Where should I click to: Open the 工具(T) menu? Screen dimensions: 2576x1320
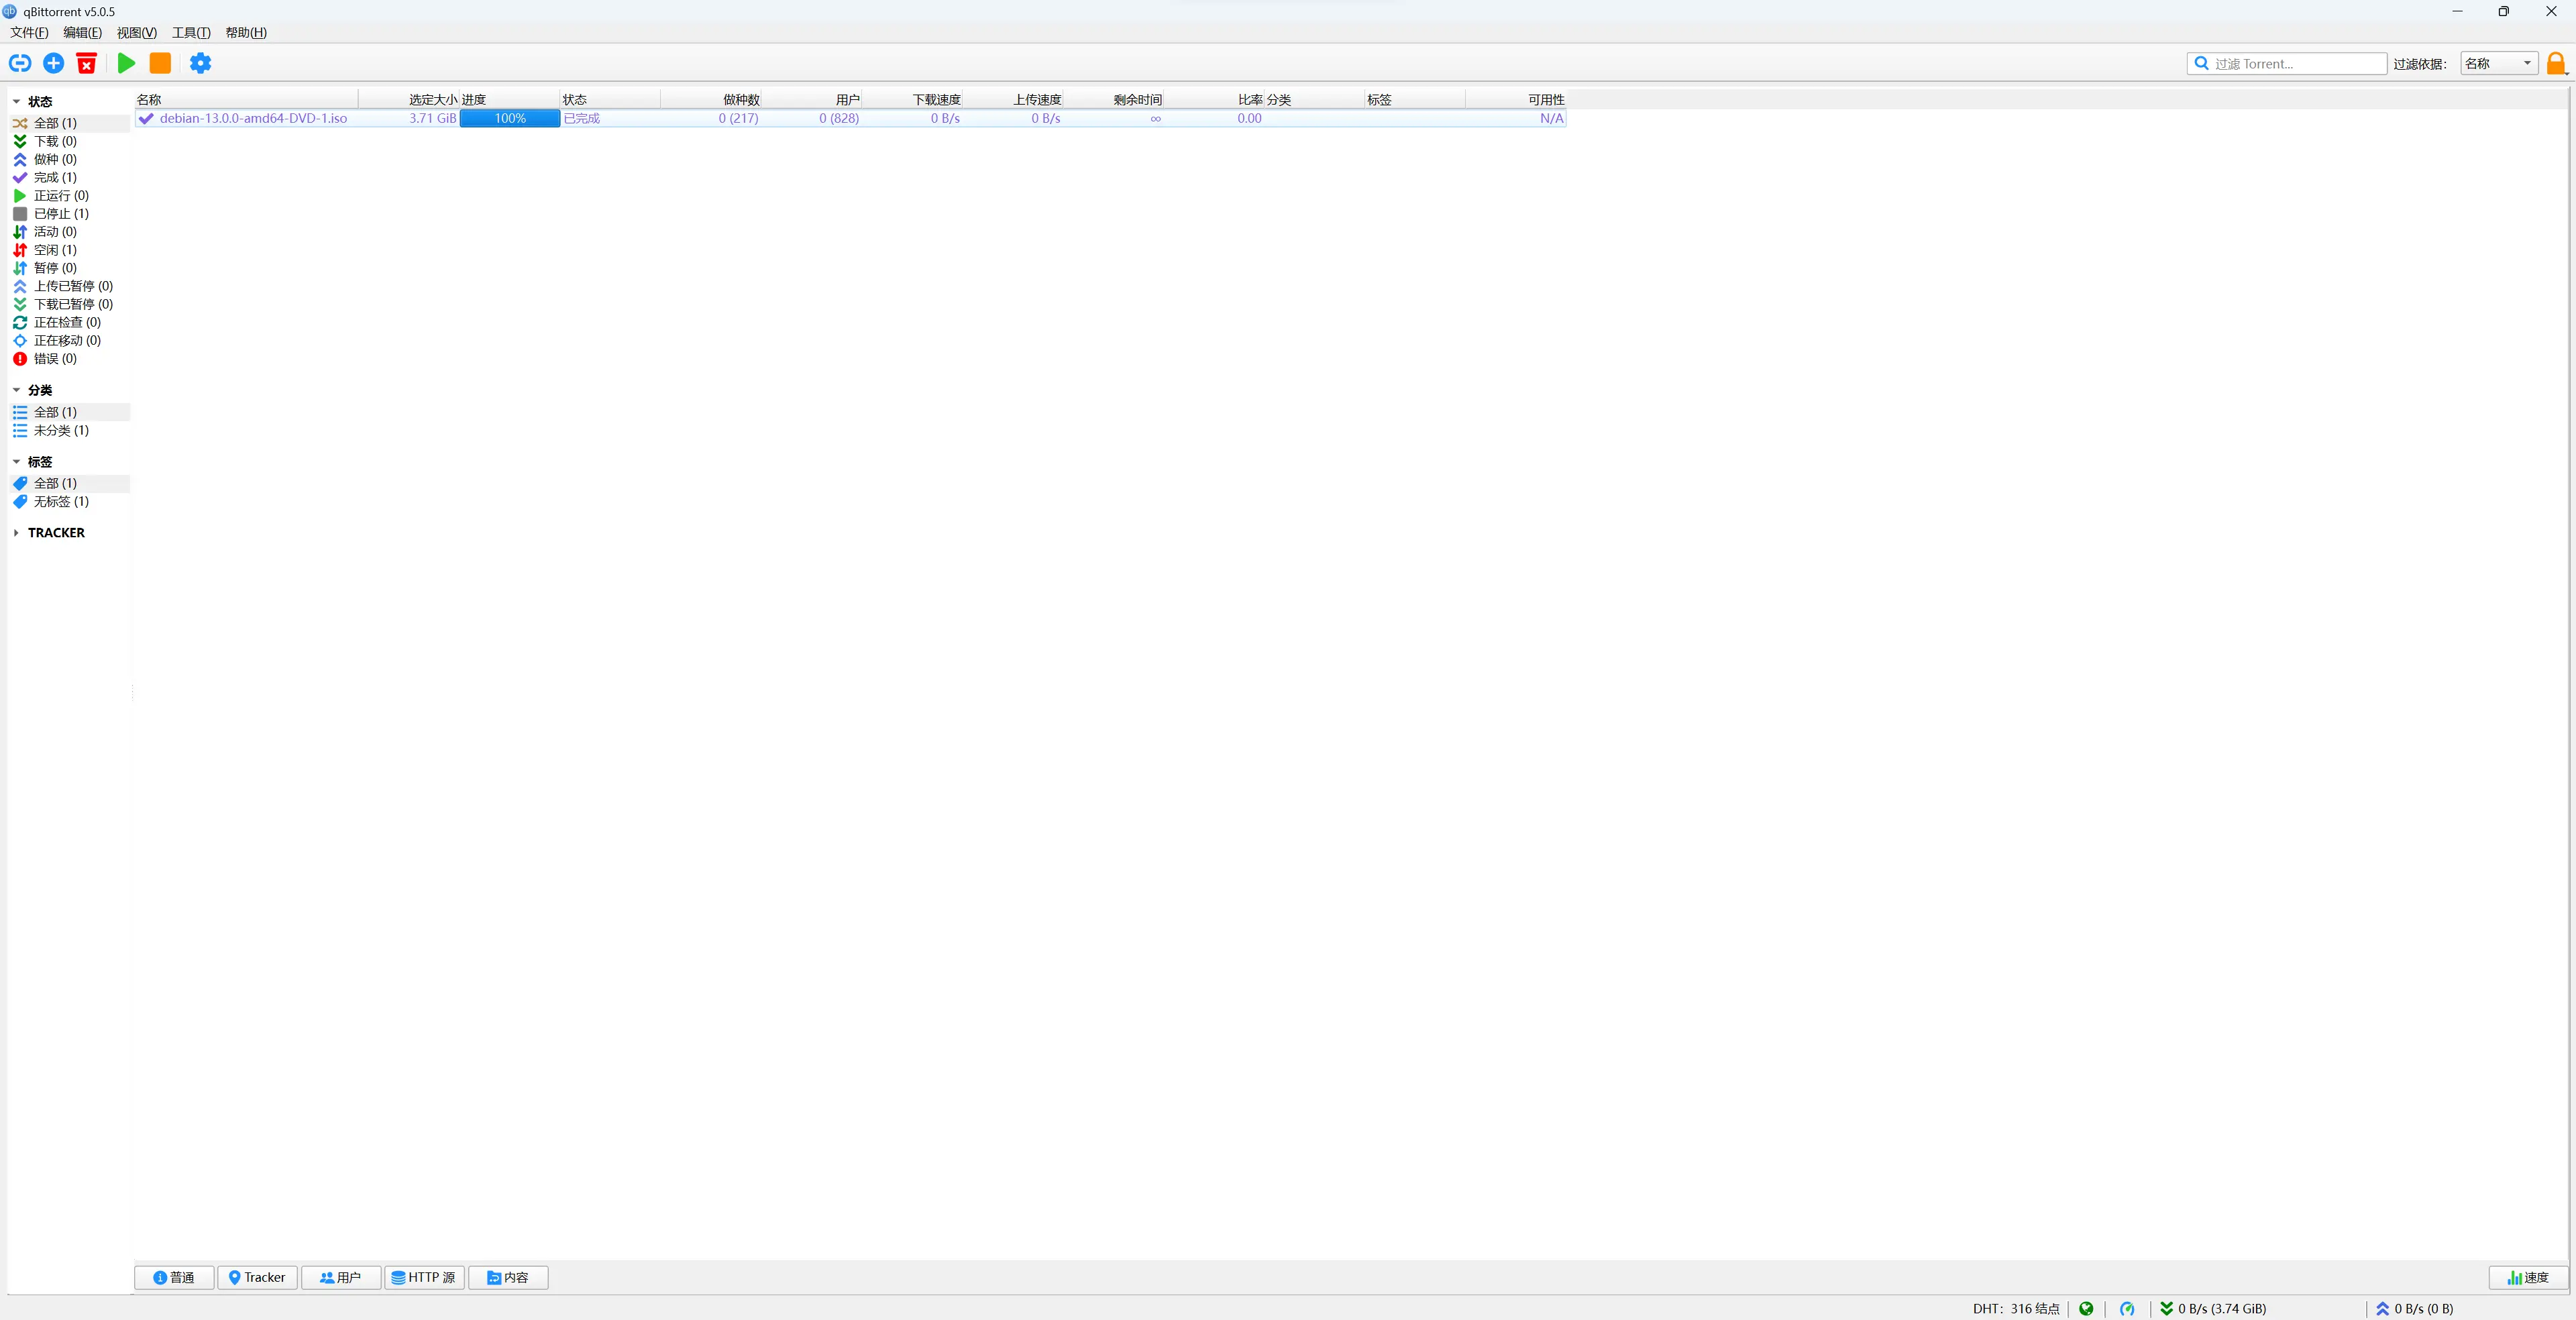(191, 32)
